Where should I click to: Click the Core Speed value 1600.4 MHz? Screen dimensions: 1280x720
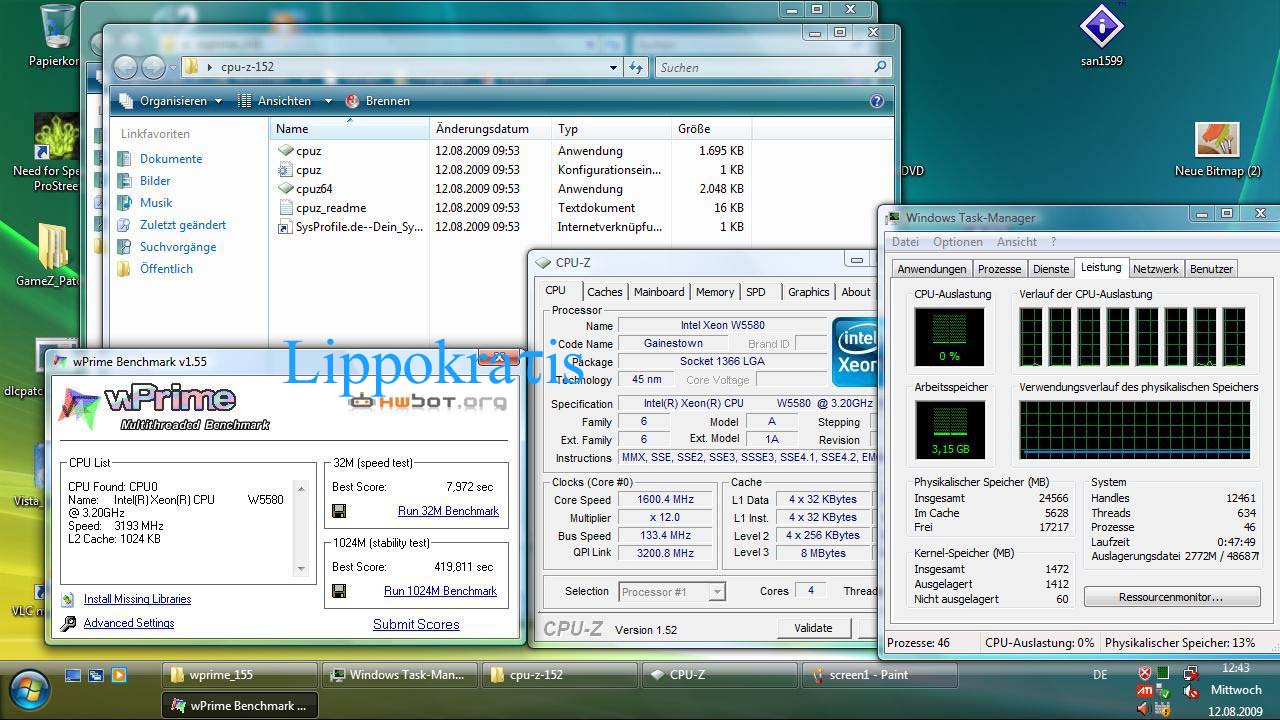pyautogui.click(x=665, y=500)
